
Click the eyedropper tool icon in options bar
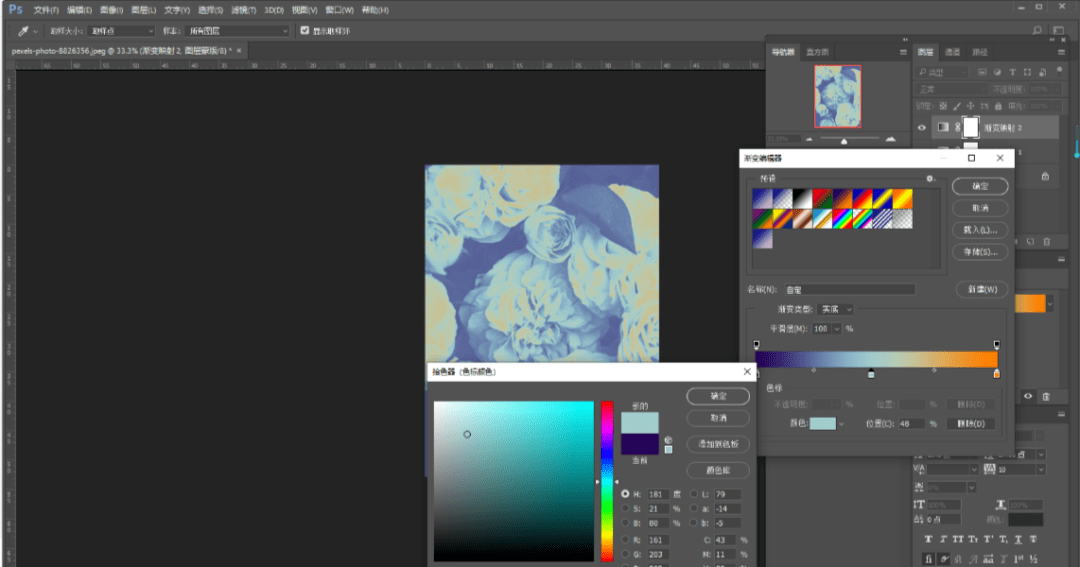(x=23, y=31)
